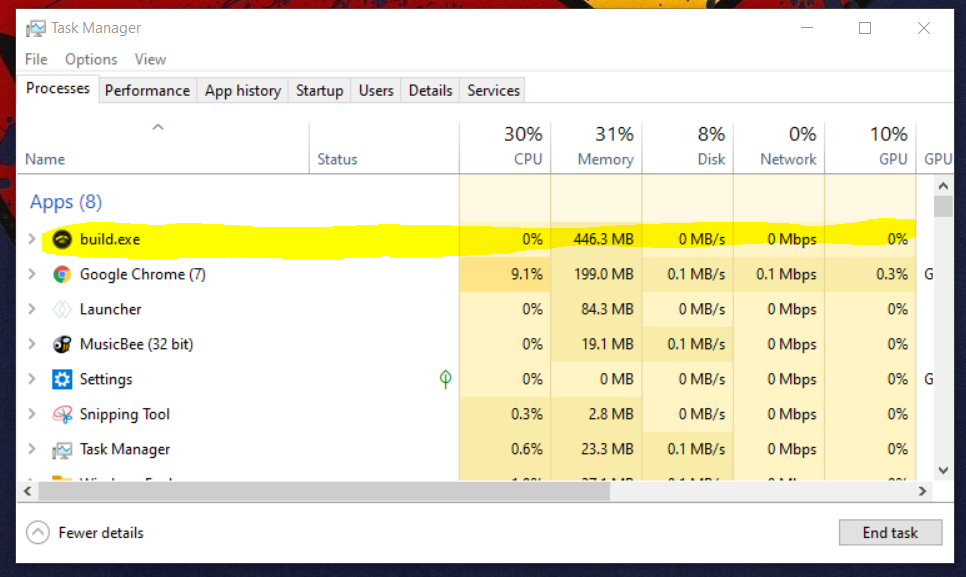Click the 9.1% CPU value for Chrome

pyautogui.click(x=527, y=274)
